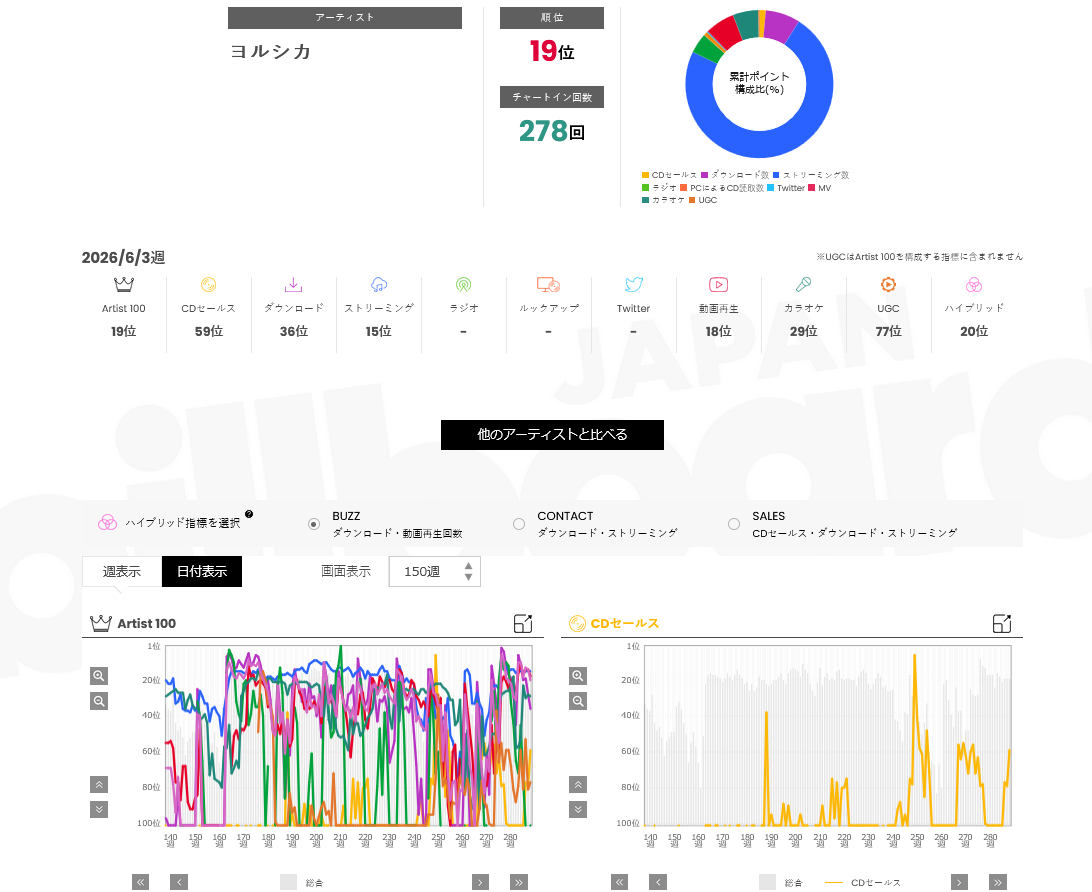Image resolution: width=1092 pixels, height=892 pixels.
Task: Click the ストリーミング cloud icon
Action: pyautogui.click(x=379, y=284)
